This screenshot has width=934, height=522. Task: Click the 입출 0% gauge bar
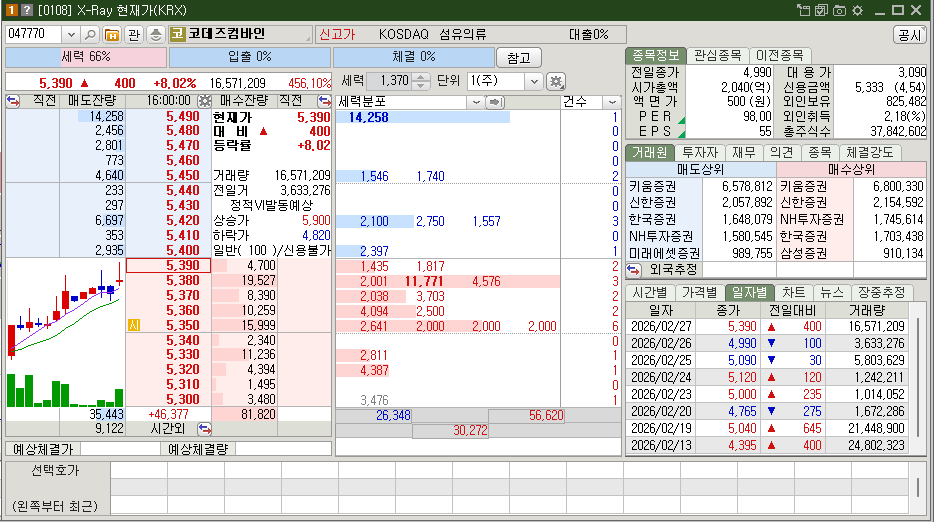[250, 57]
